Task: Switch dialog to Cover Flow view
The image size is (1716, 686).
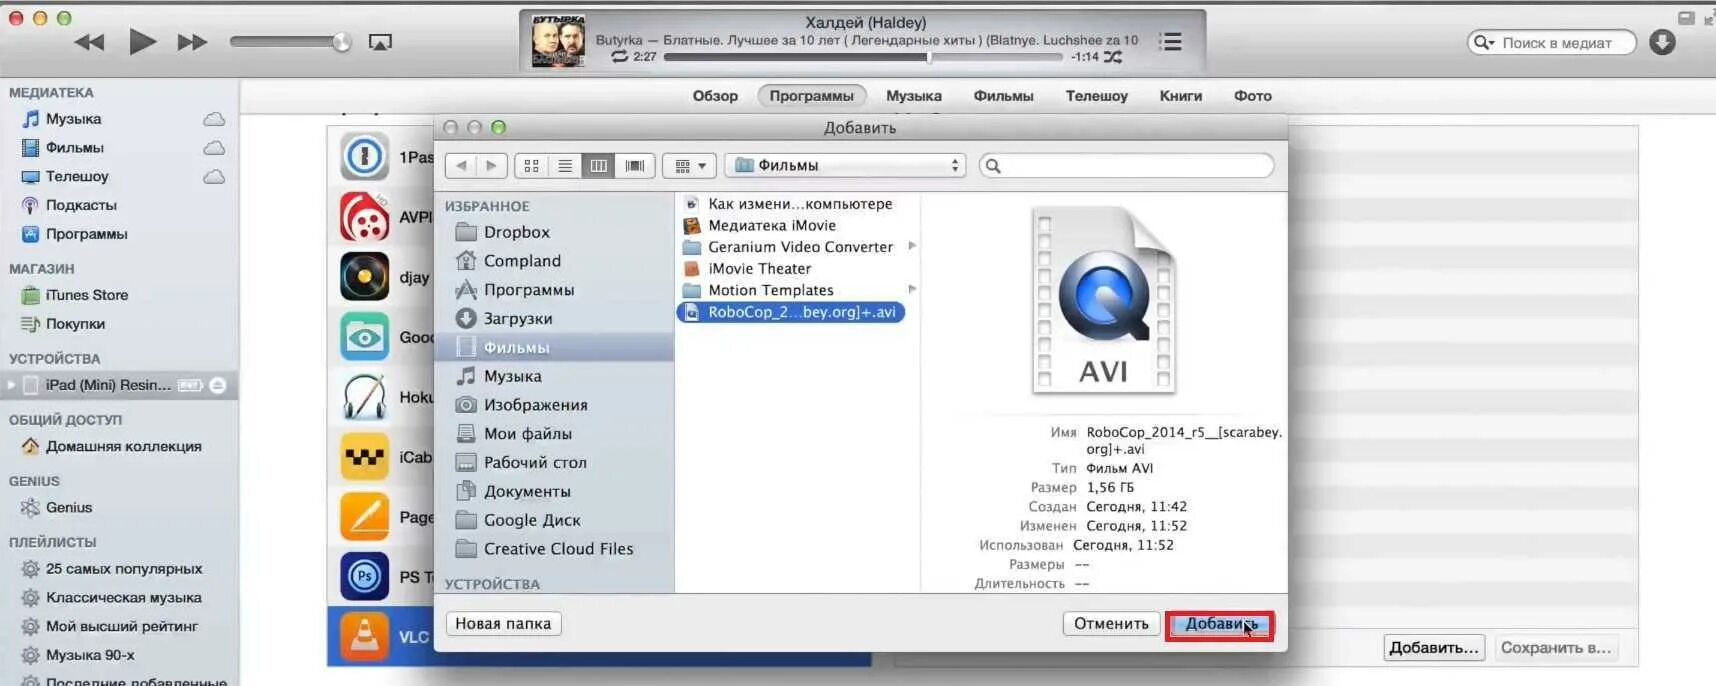Action: tap(635, 166)
